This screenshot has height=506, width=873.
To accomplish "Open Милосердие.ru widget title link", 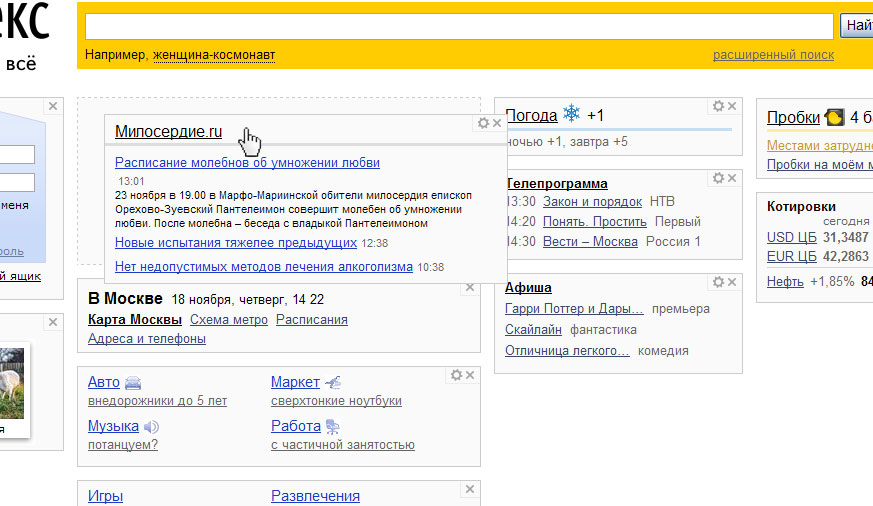I will [x=168, y=131].
